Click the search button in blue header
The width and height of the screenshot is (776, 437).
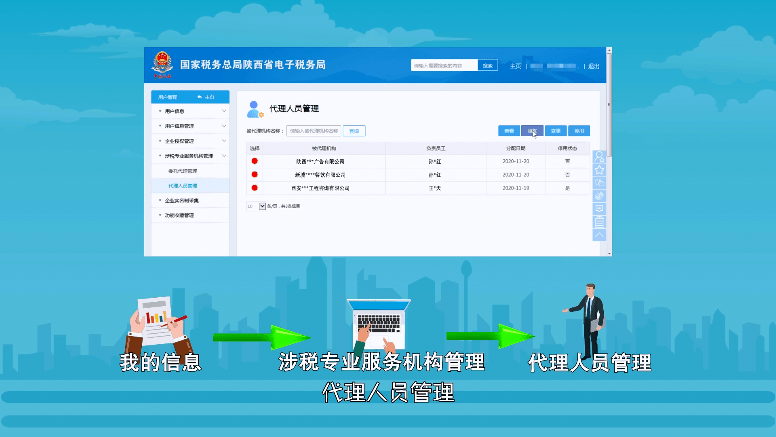[x=487, y=65]
